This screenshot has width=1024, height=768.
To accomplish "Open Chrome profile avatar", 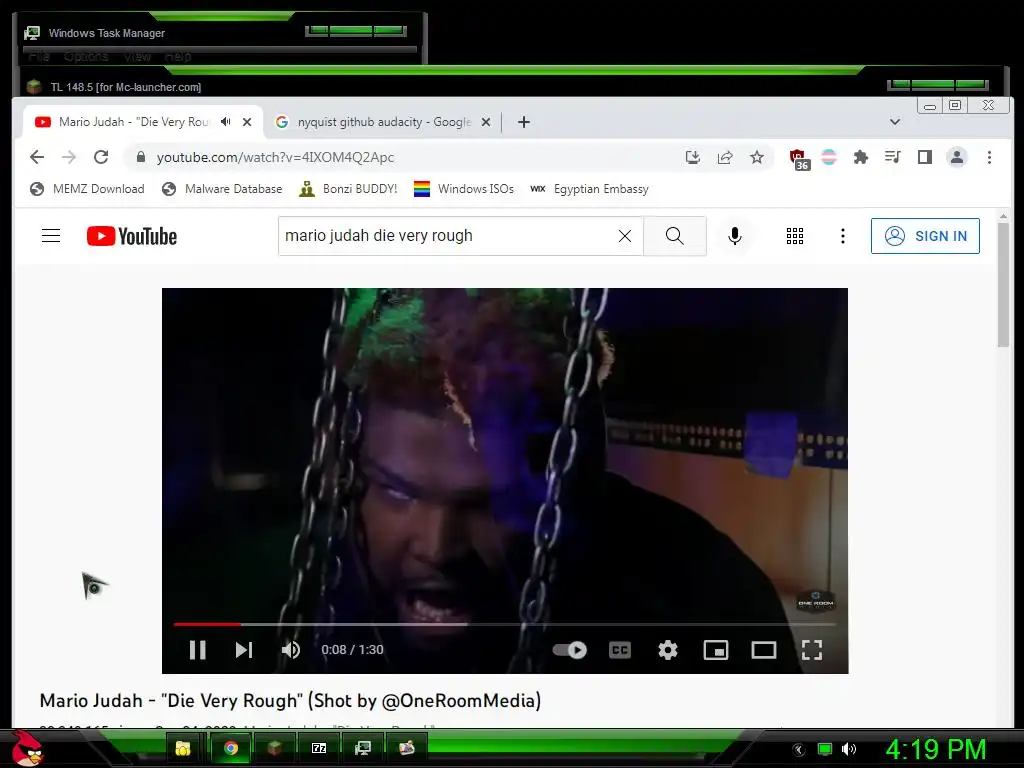I will [957, 157].
